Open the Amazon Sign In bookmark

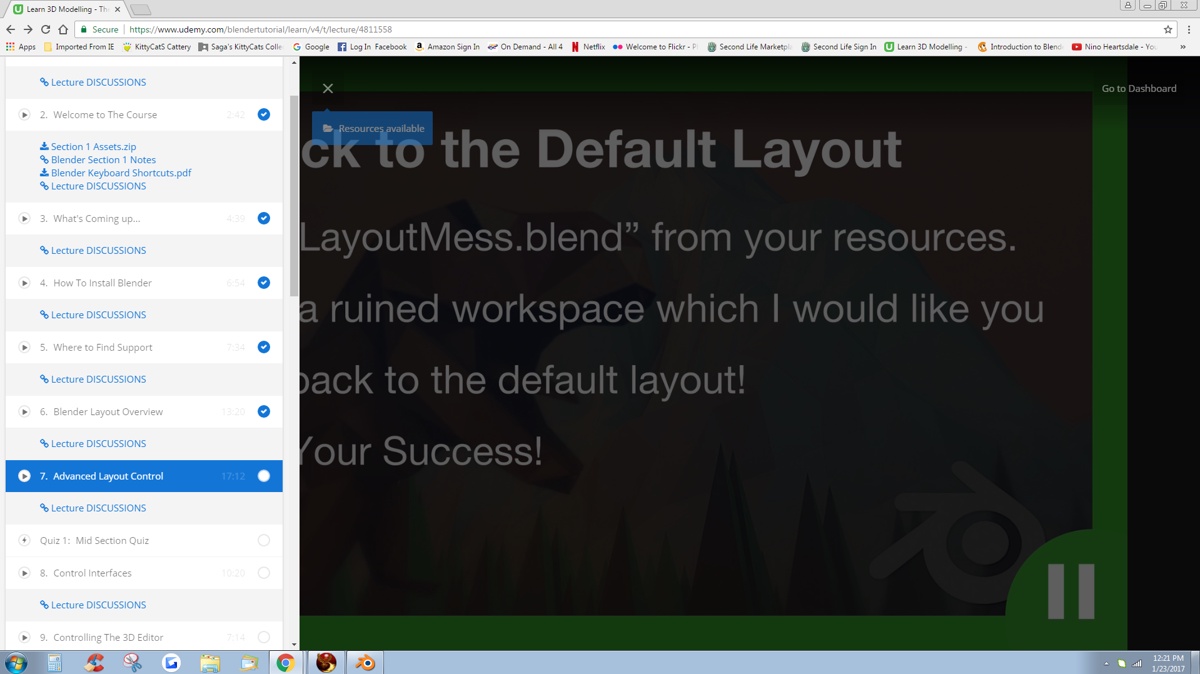coord(447,47)
